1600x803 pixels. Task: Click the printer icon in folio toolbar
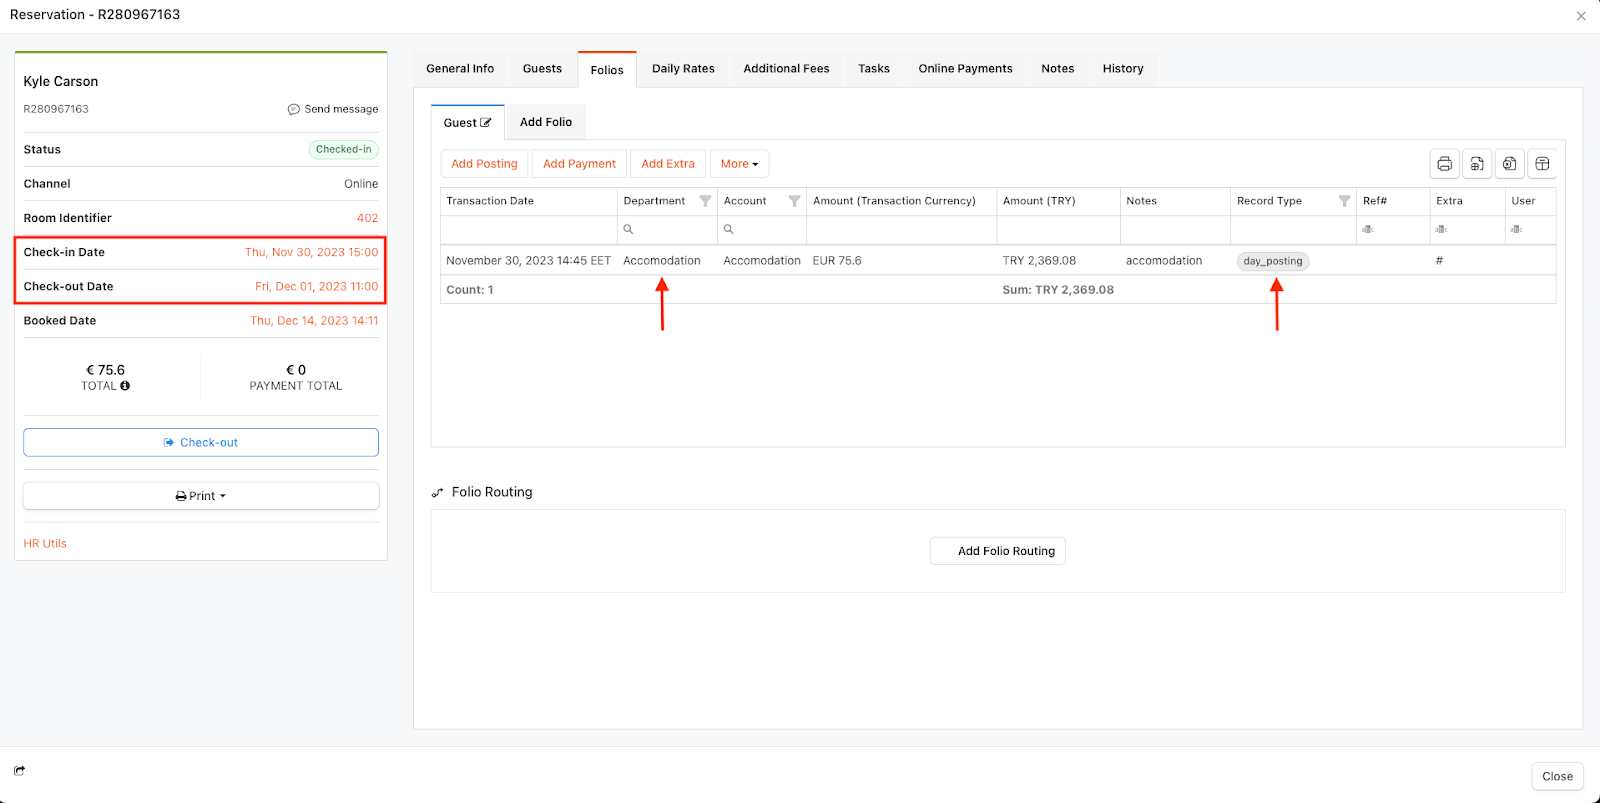coord(1444,164)
